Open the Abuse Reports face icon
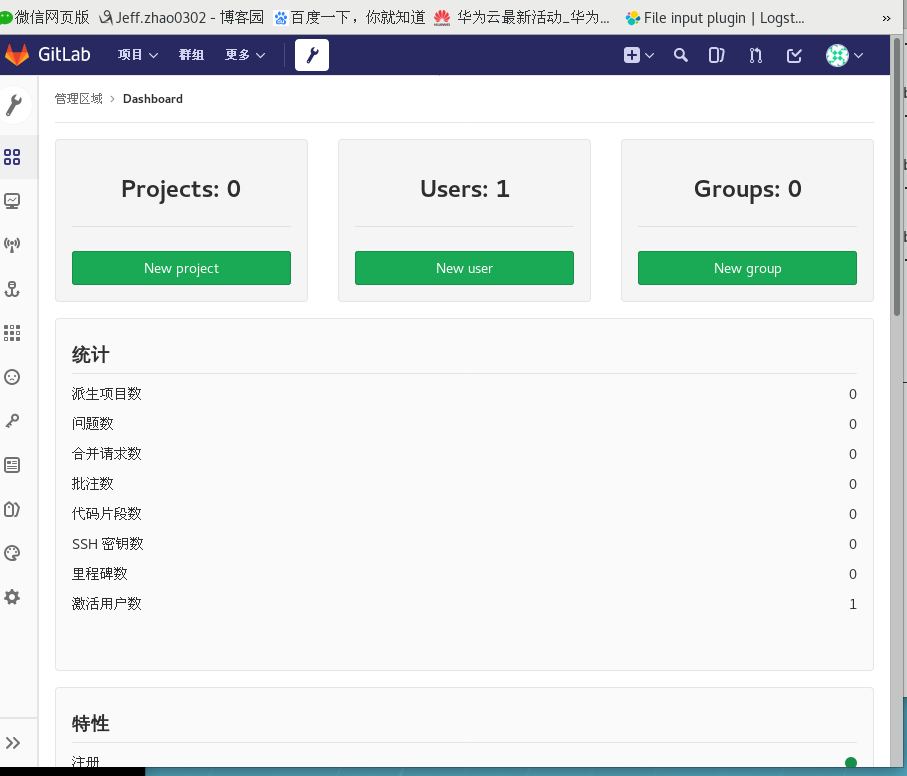907x776 pixels. pos(12,377)
